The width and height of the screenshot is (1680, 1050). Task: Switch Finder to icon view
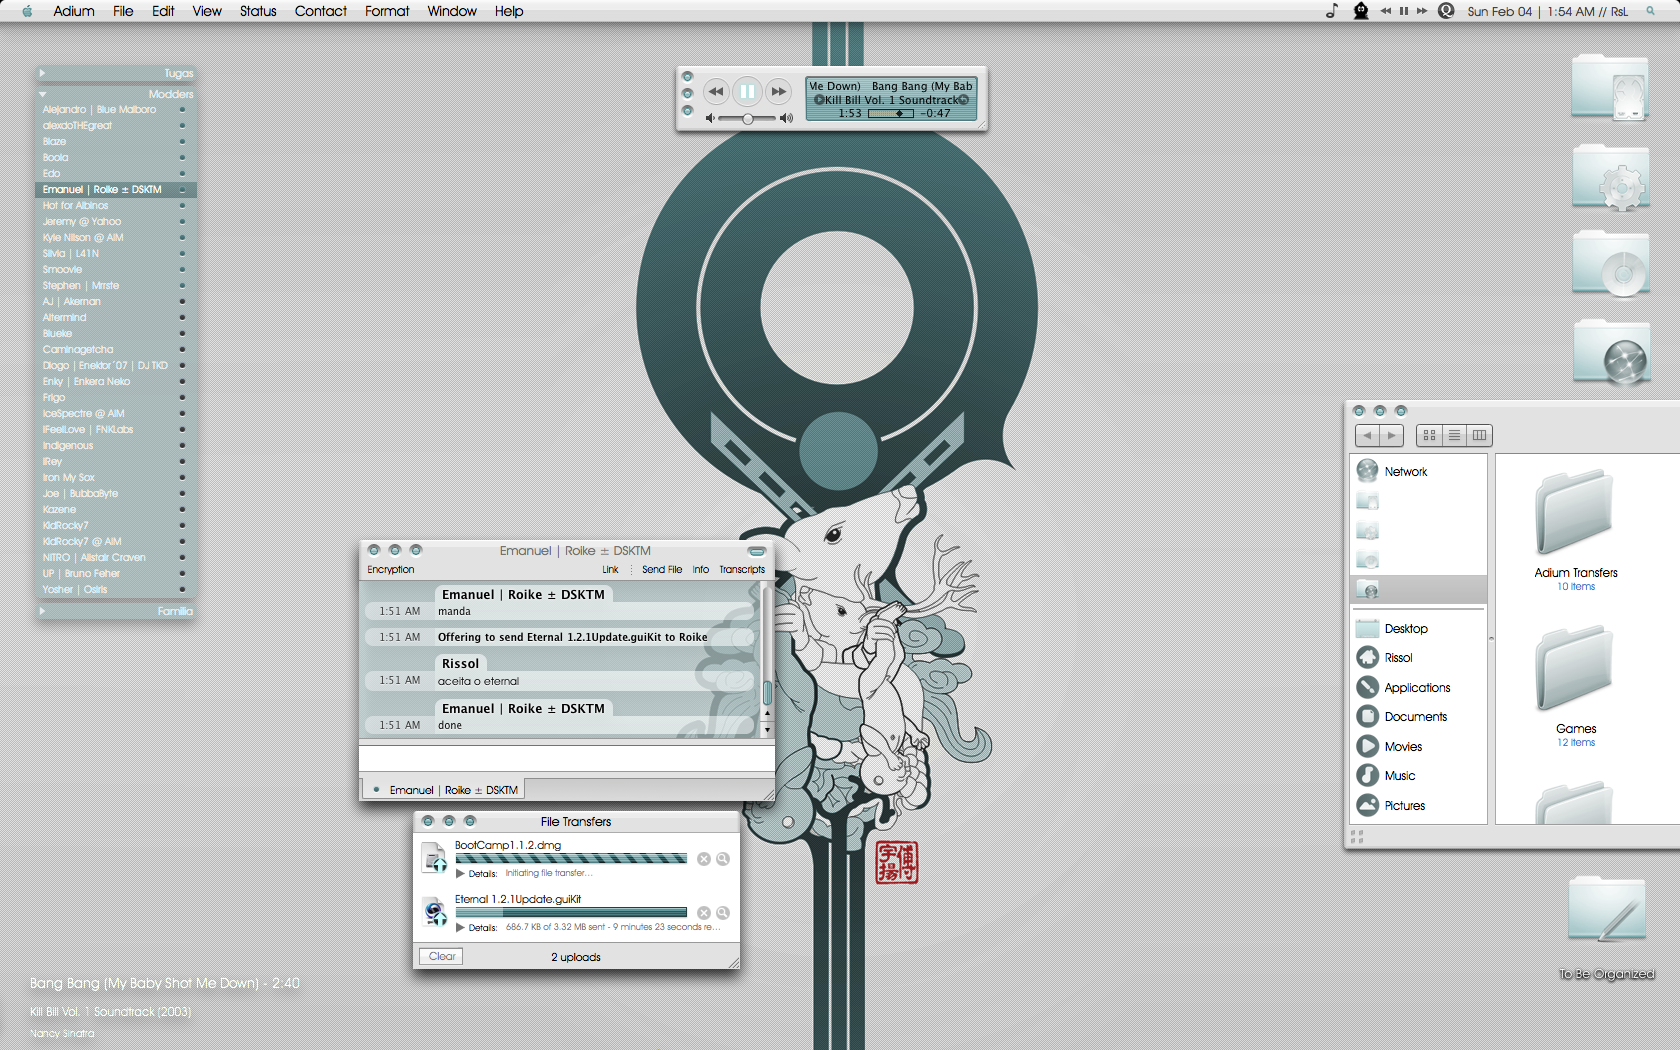click(x=1429, y=435)
